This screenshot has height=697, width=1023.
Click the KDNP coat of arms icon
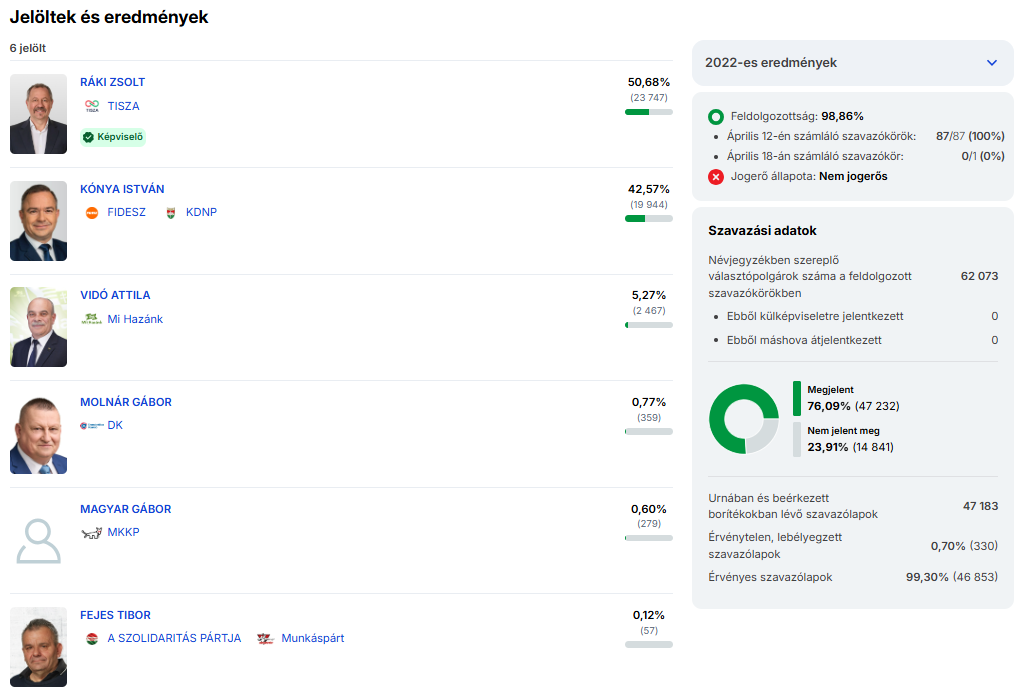(170, 213)
